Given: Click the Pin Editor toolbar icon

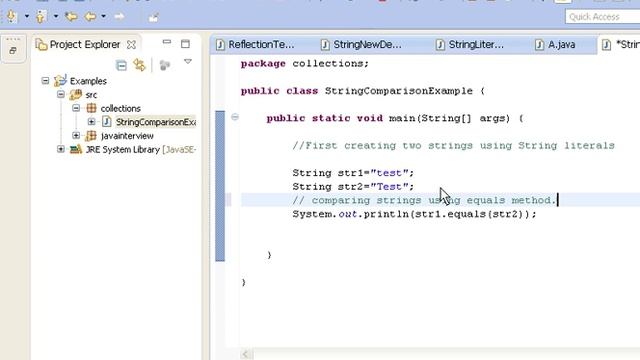Looking at the screenshot, I should click(153, 17).
